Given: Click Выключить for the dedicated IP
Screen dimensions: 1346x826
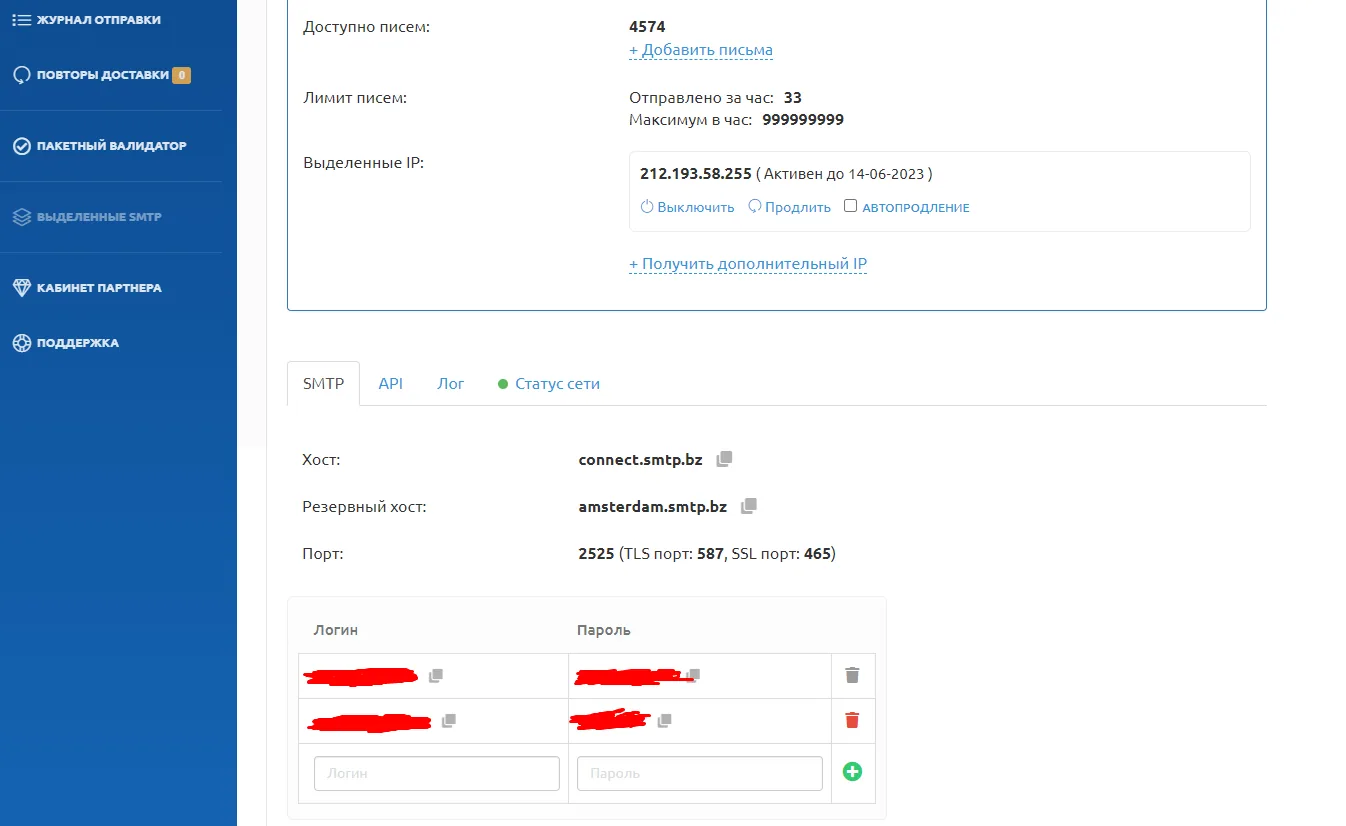Looking at the screenshot, I should pyautogui.click(x=687, y=207).
